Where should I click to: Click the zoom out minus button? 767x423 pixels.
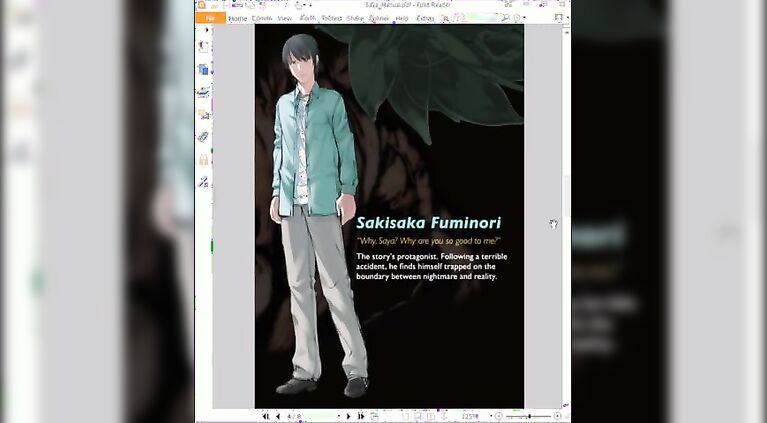point(499,416)
